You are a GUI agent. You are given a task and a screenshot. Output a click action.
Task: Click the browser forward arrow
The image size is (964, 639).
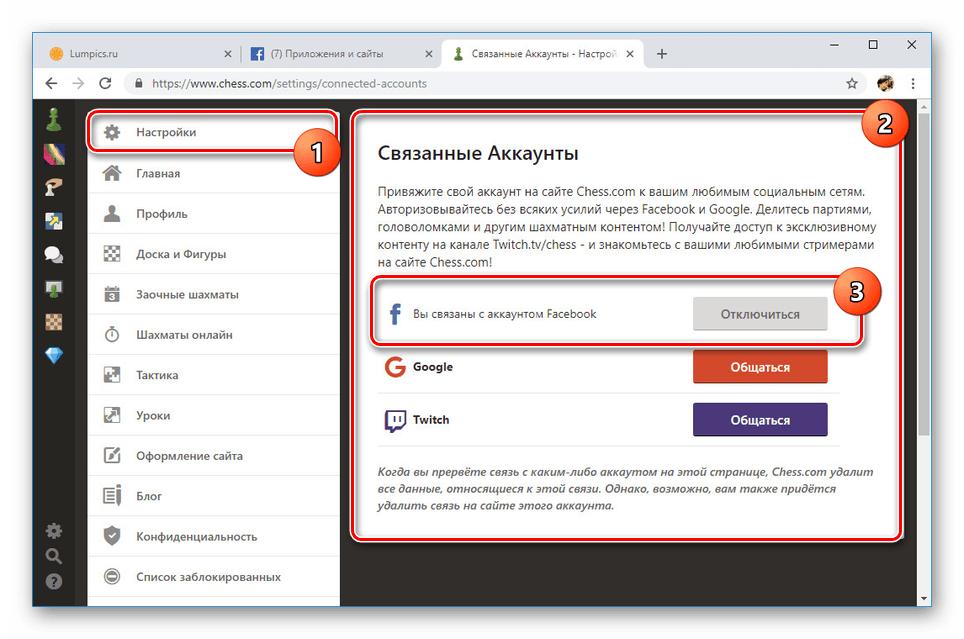click(78, 84)
